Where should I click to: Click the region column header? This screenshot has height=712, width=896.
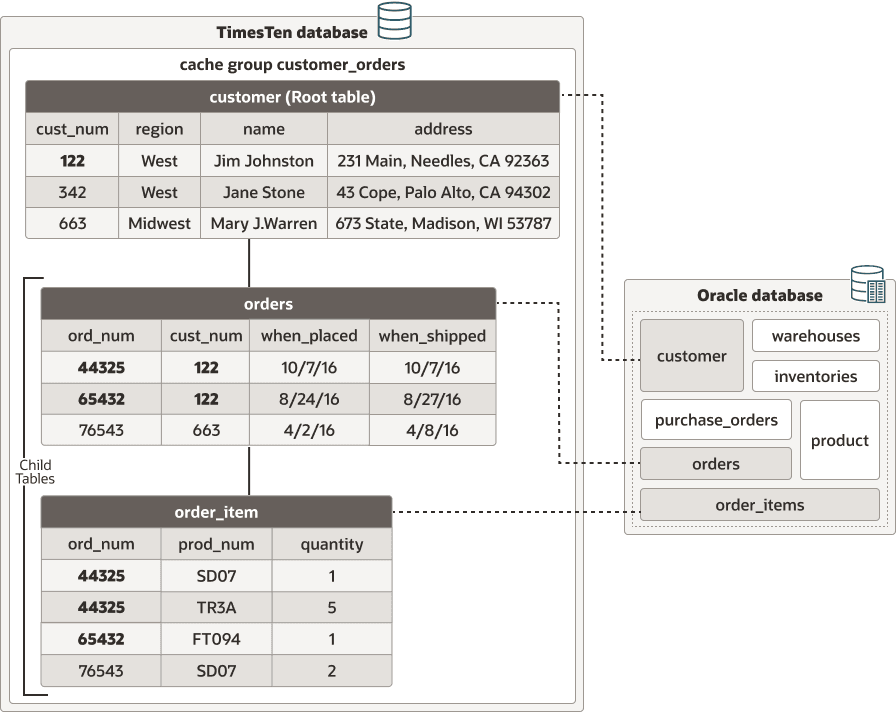[x=159, y=129]
